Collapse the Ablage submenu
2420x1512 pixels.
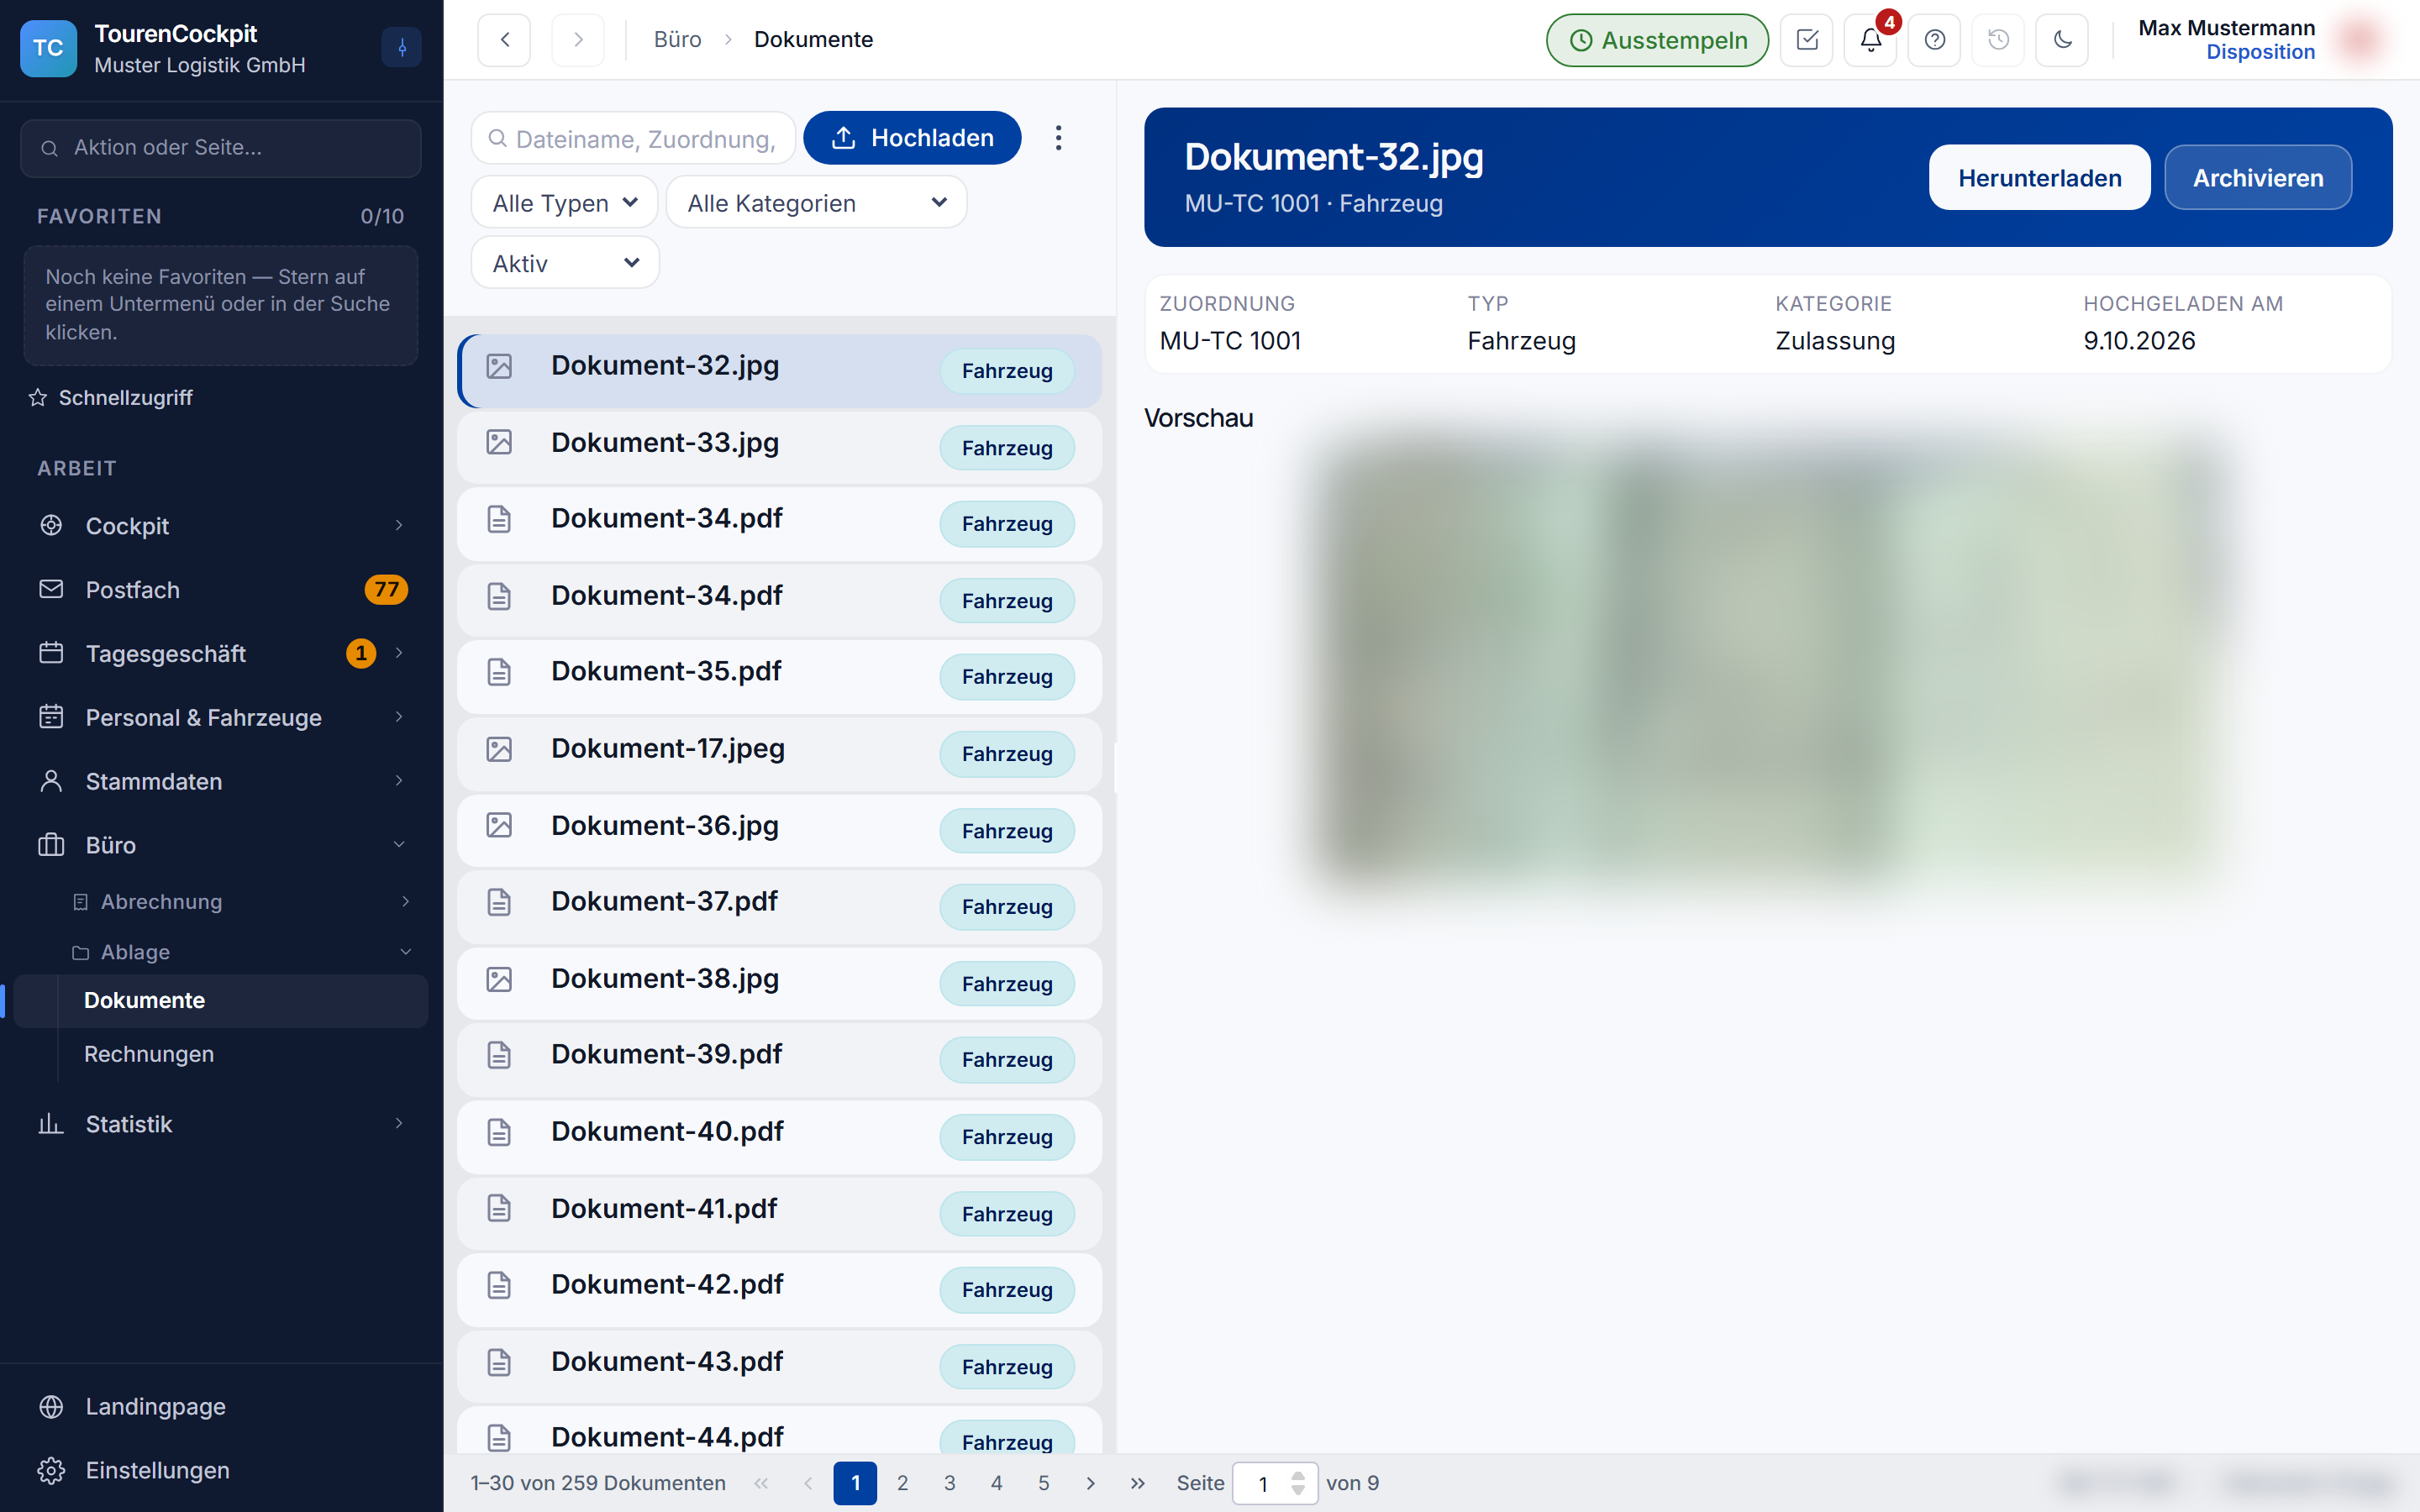pos(240,951)
